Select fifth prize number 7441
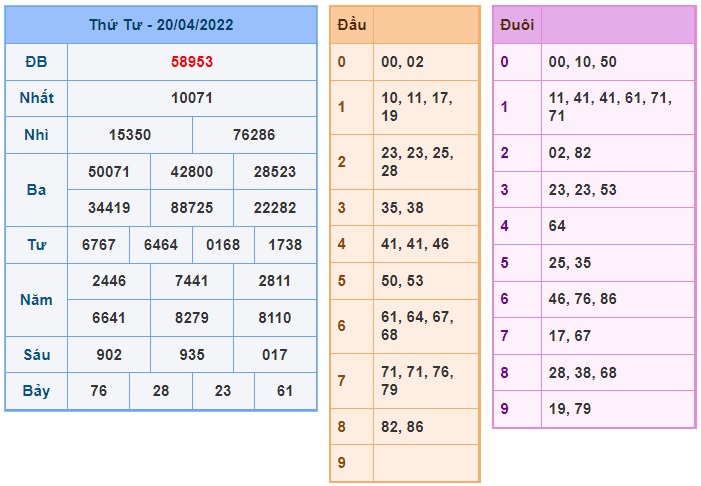This screenshot has width=701, height=486. click(192, 281)
